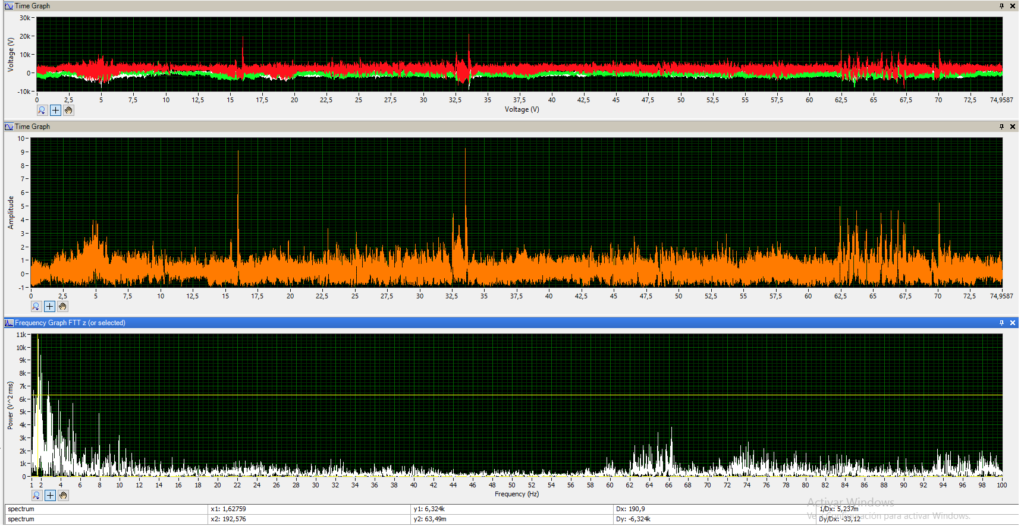Click the 'Dx: 190,9' value cell
The height and width of the screenshot is (529, 1024).
715,508
